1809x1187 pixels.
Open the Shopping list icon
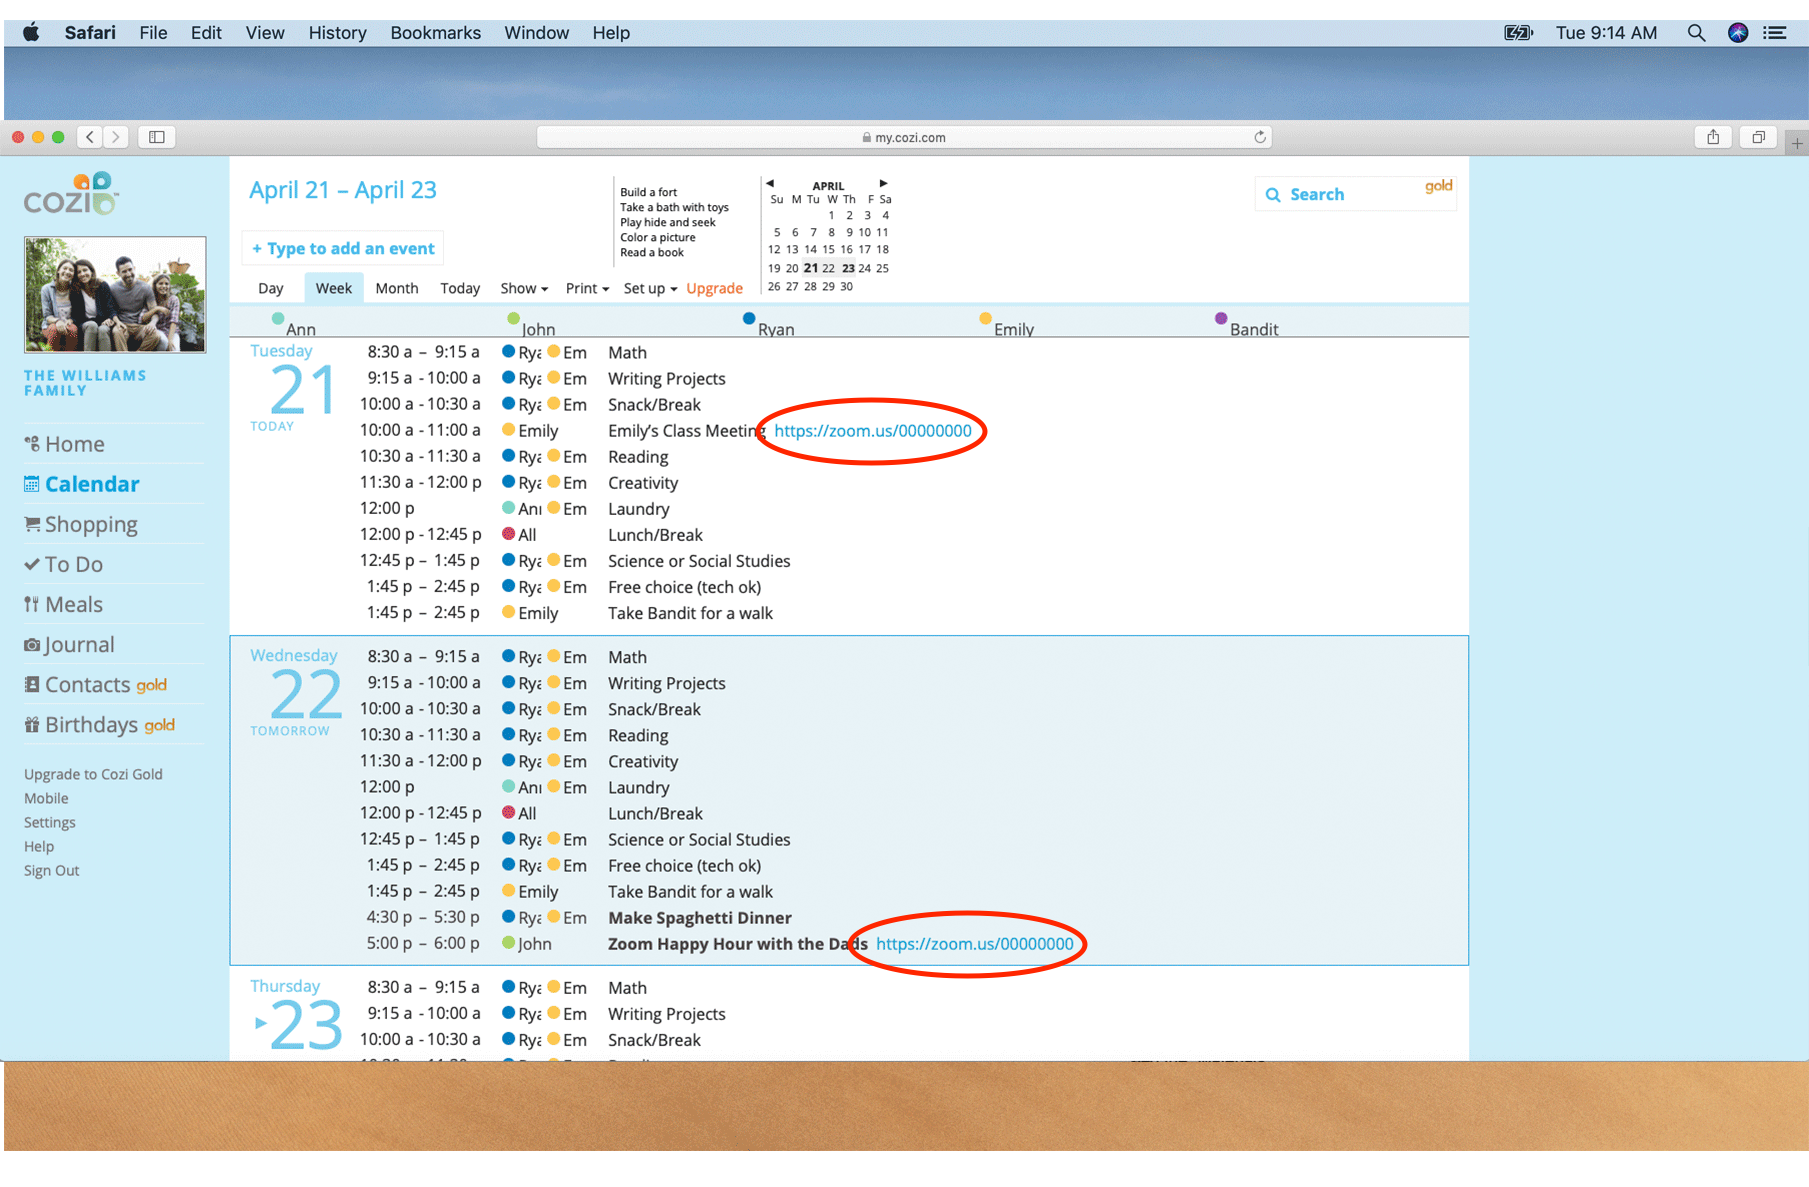[x=33, y=524]
